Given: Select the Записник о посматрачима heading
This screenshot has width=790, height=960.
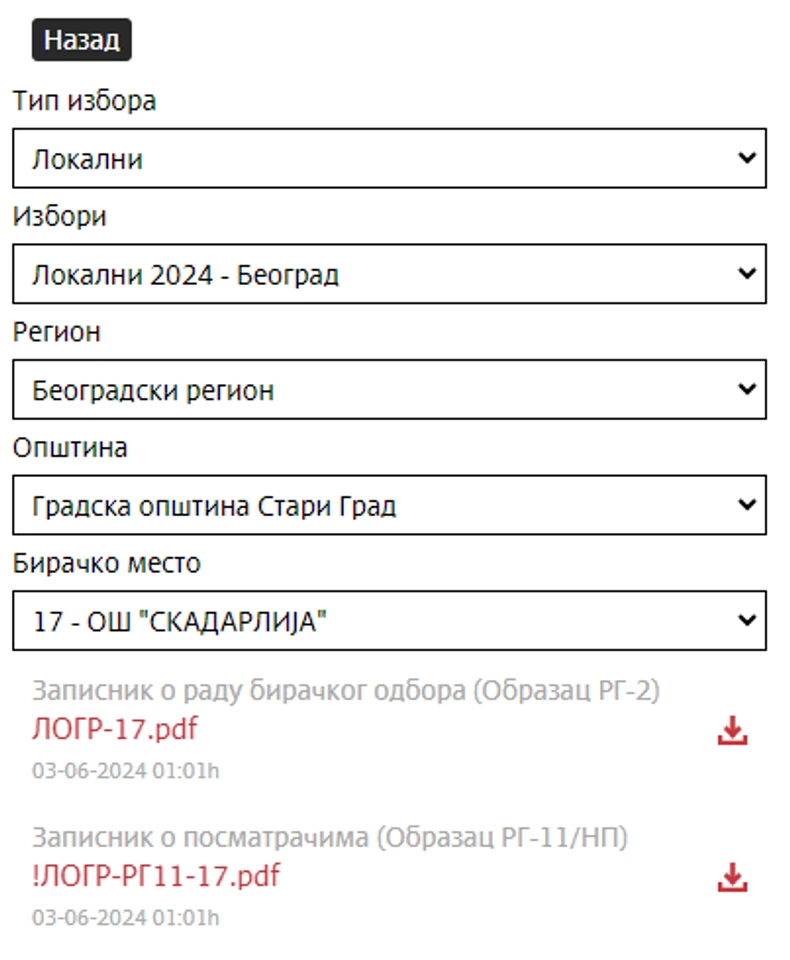Looking at the screenshot, I should (329, 838).
